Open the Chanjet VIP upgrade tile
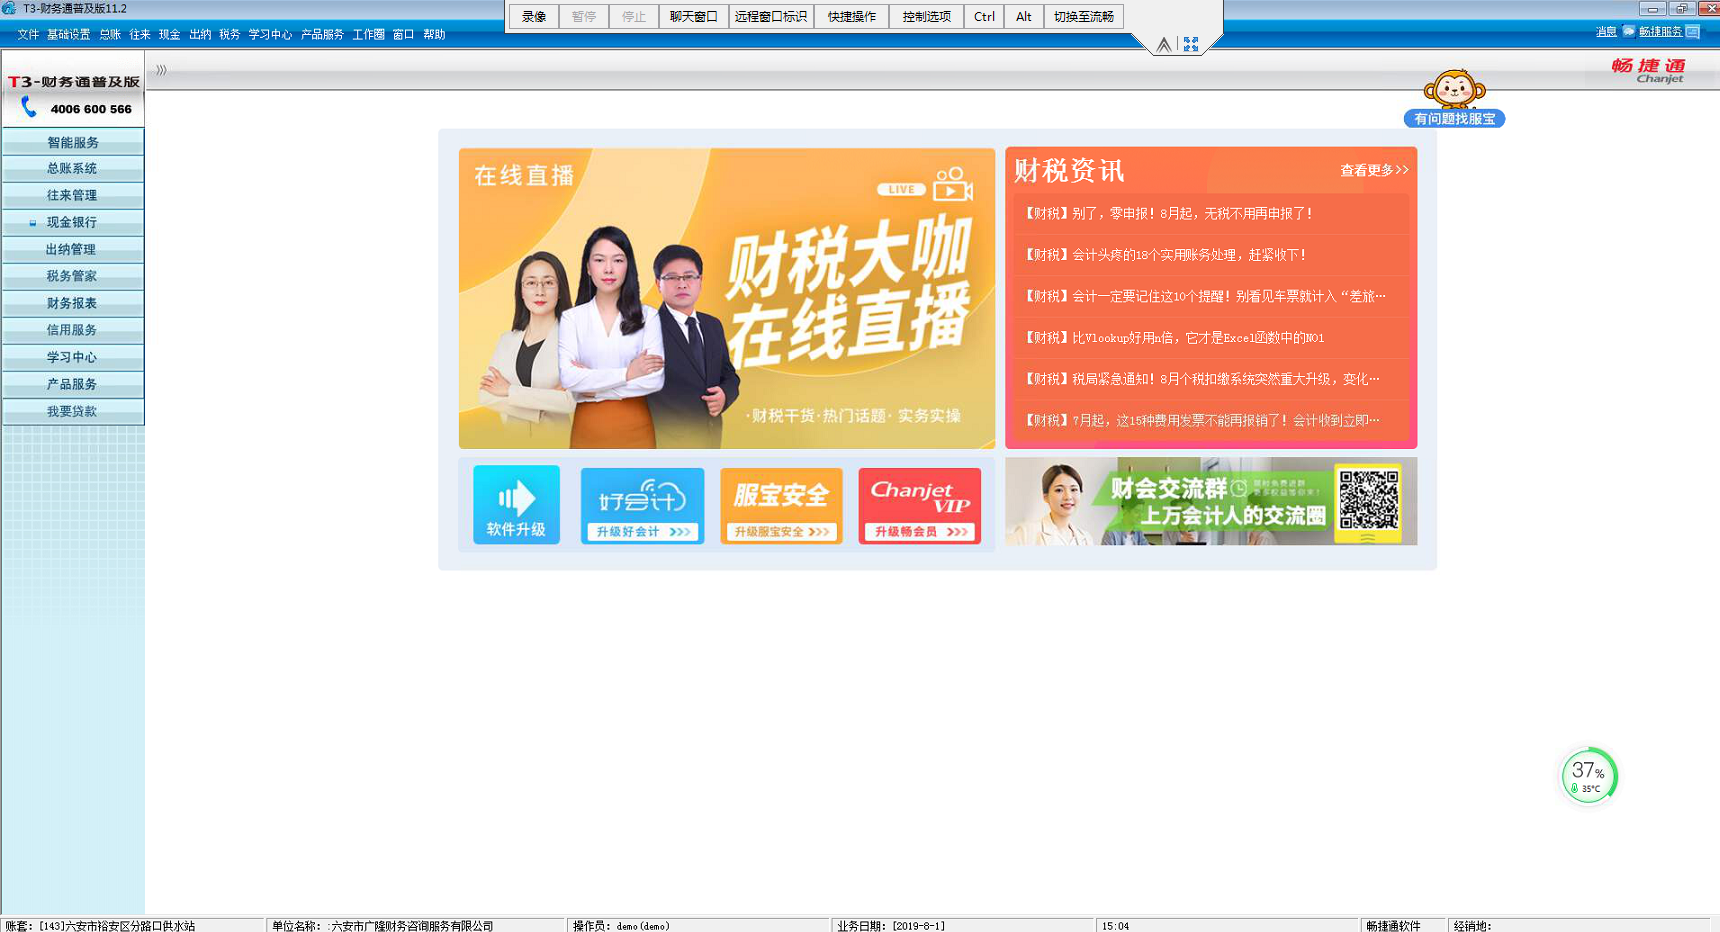Screen dimensions: 1720x932 (x=919, y=506)
